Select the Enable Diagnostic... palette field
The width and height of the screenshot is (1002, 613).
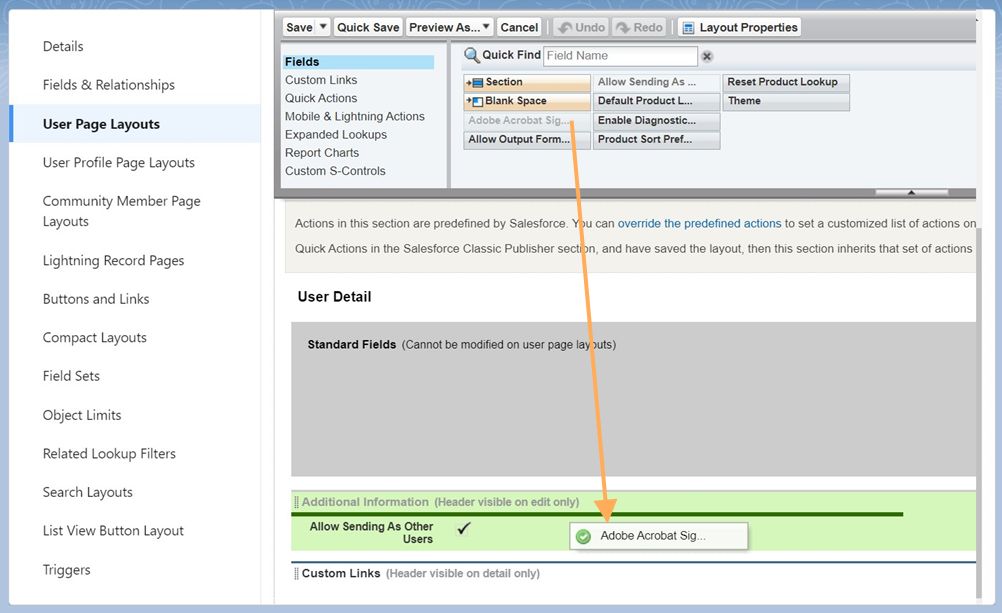[656, 121]
